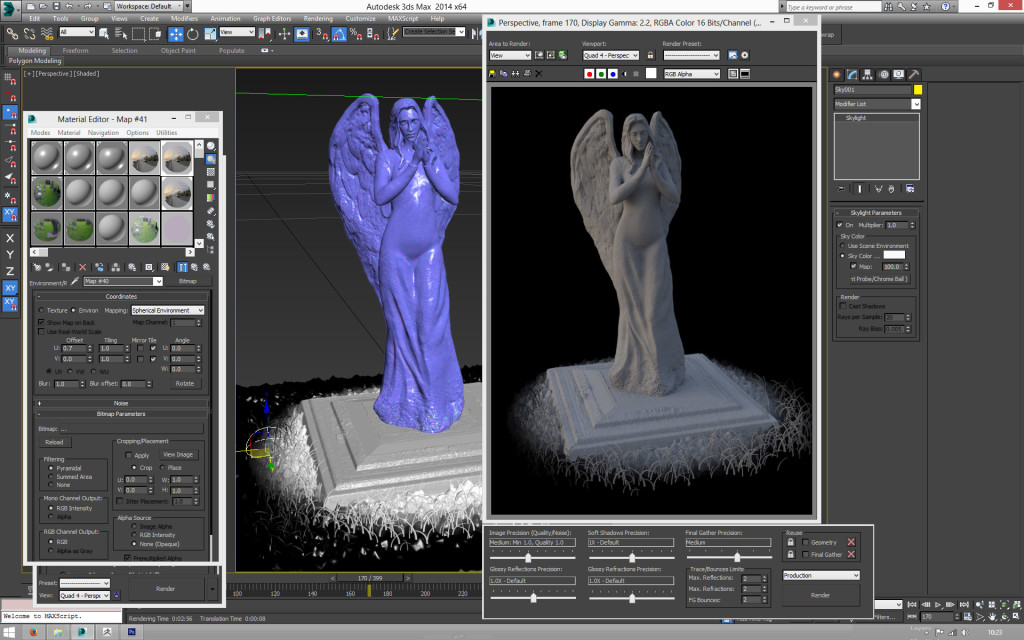Click the Play Animation button
The height and width of the screenshot is (640, 1024).
pos(938,605)
